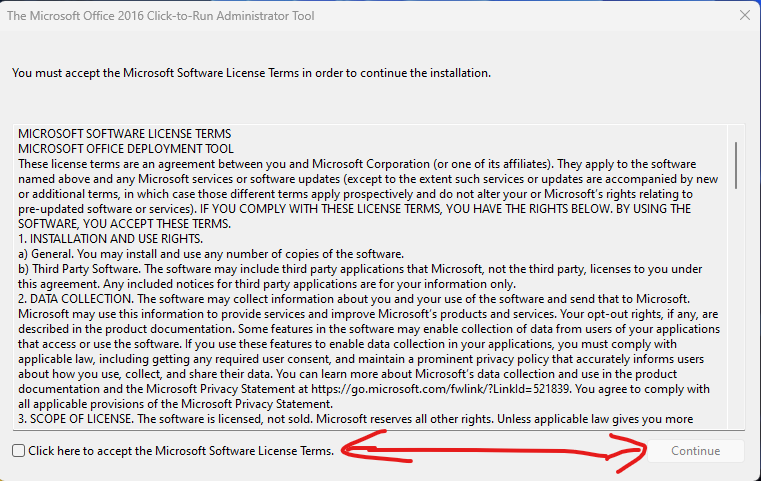Image resolution: width=761 pixels, height=481 pixels.
Task: Click the heading '1. INSTALLATION AND USE RIGHTS.'
Action: coord(111,239)
